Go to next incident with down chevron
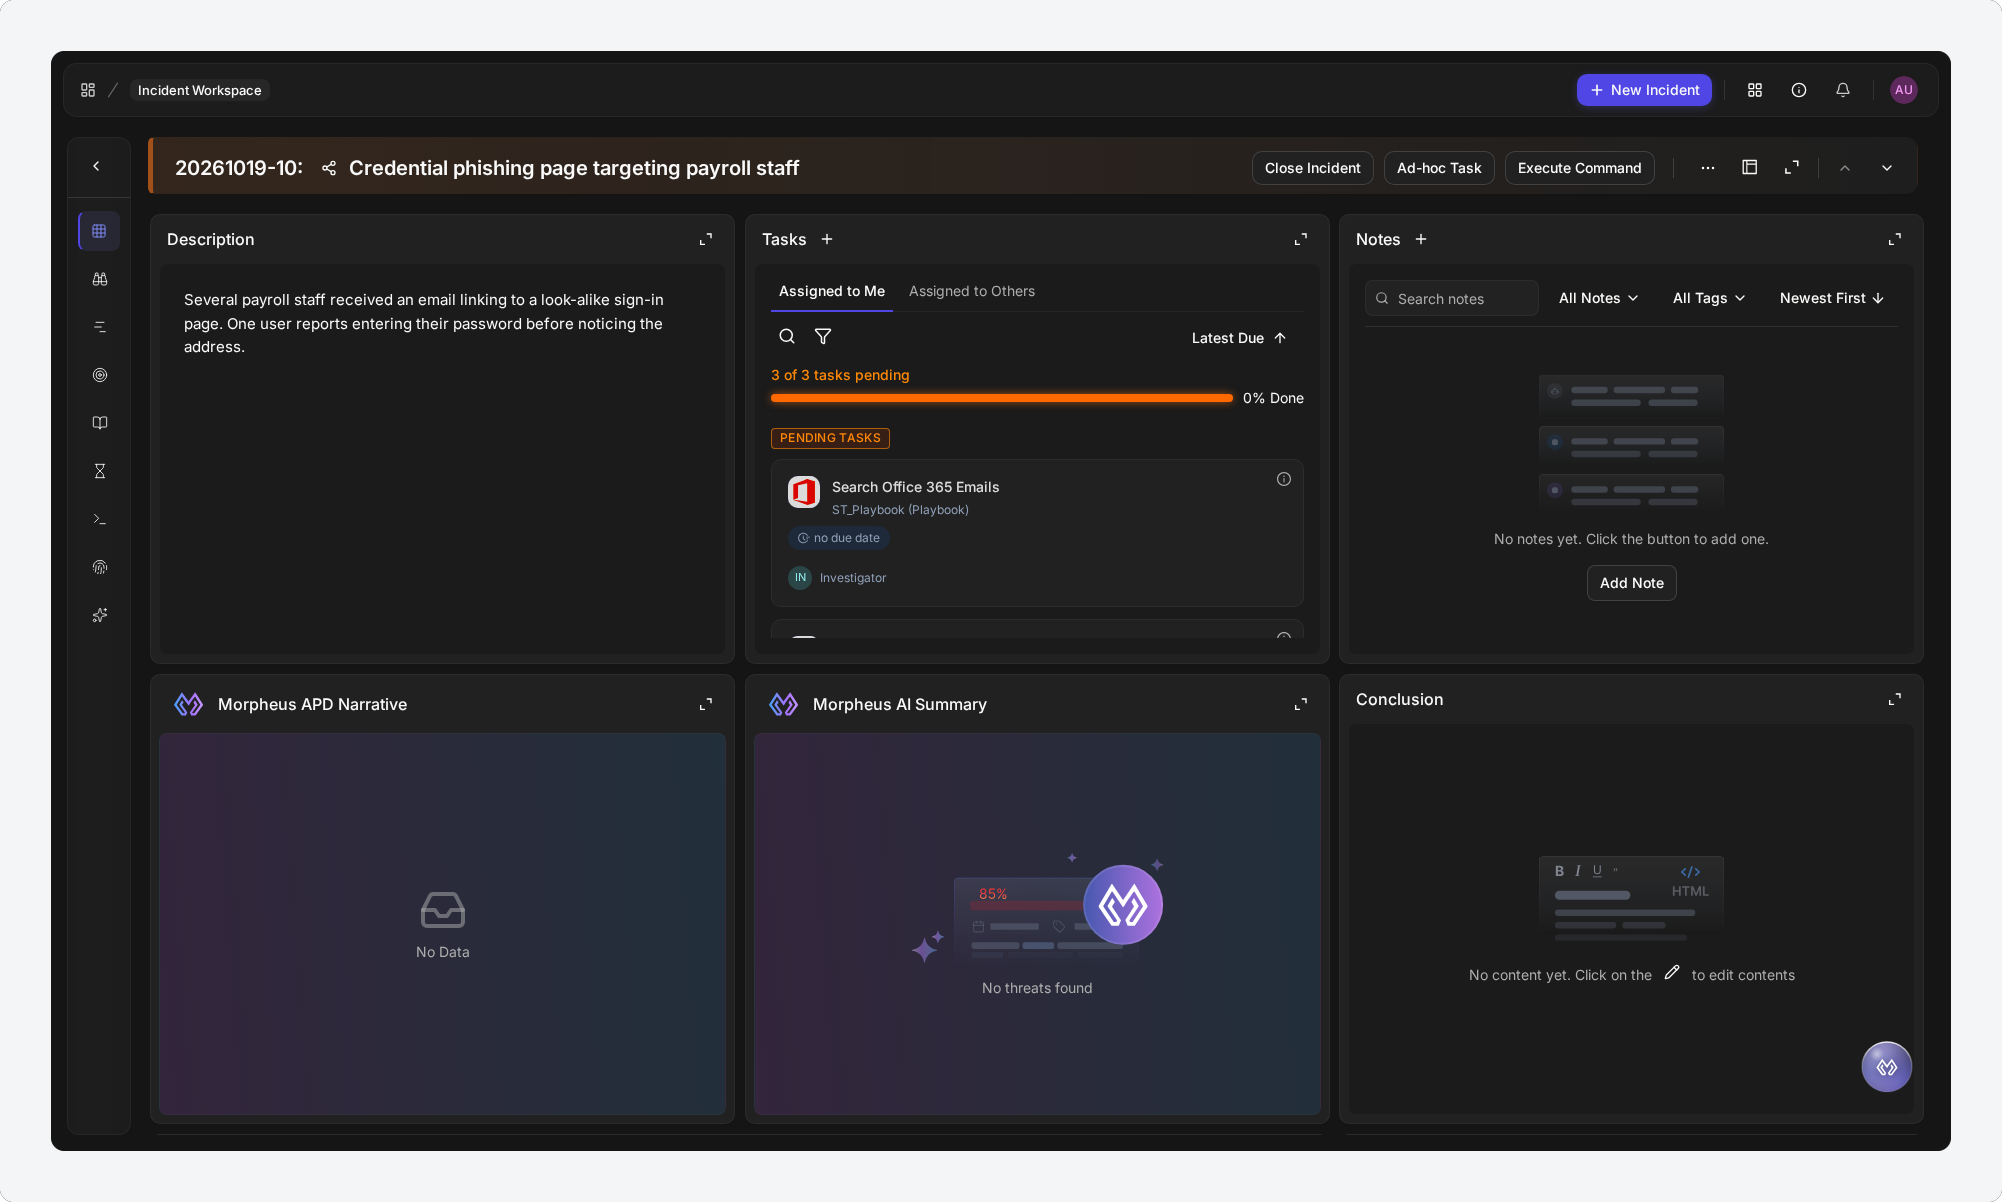This screenshot has width=2002, height=1202. [x=1887, y=168]
